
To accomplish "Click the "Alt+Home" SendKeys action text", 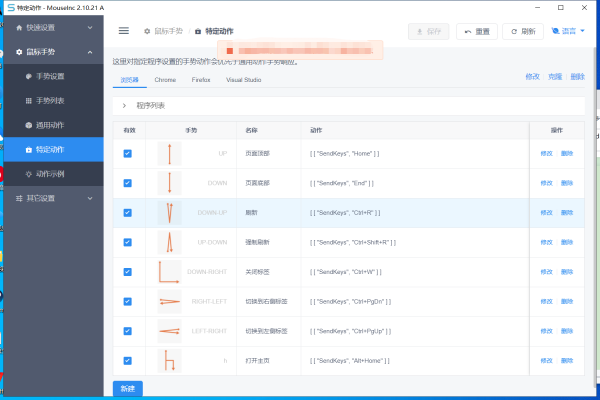I will pyautogui.click(x=350, y=361).
